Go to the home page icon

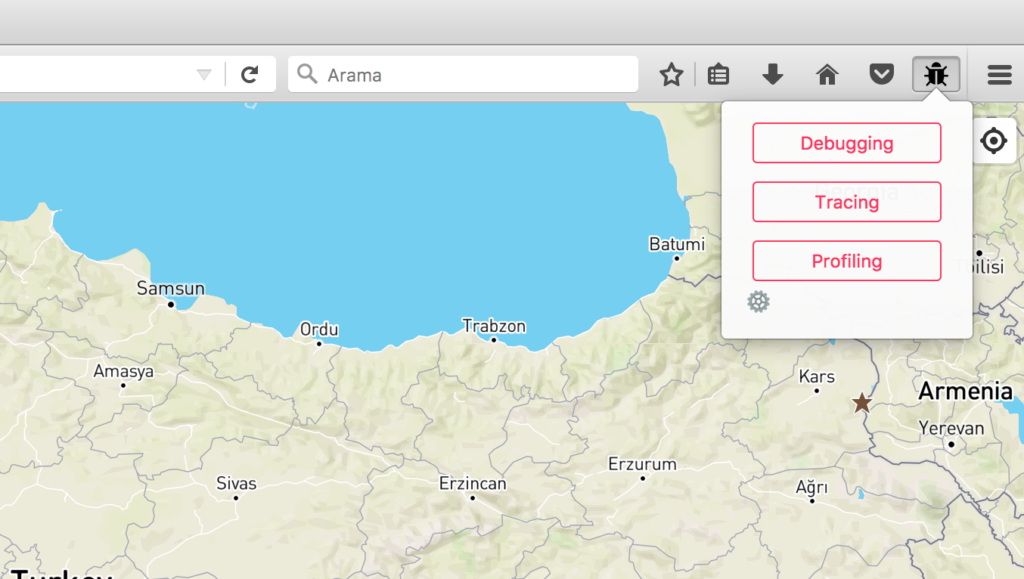click(827, 74)
